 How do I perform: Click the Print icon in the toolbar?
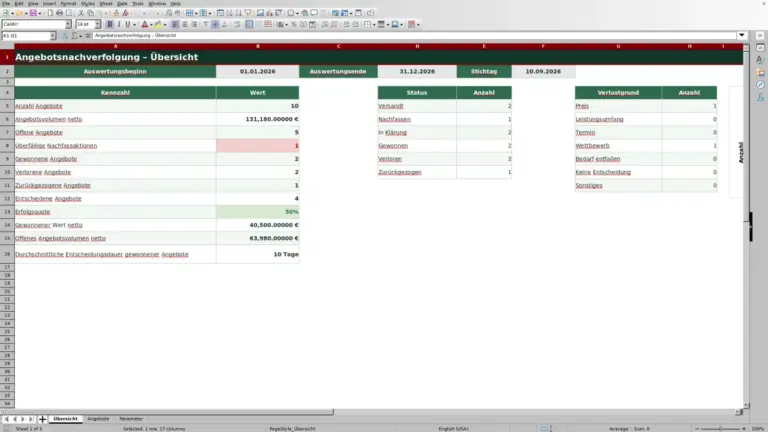tap(59, 13)
